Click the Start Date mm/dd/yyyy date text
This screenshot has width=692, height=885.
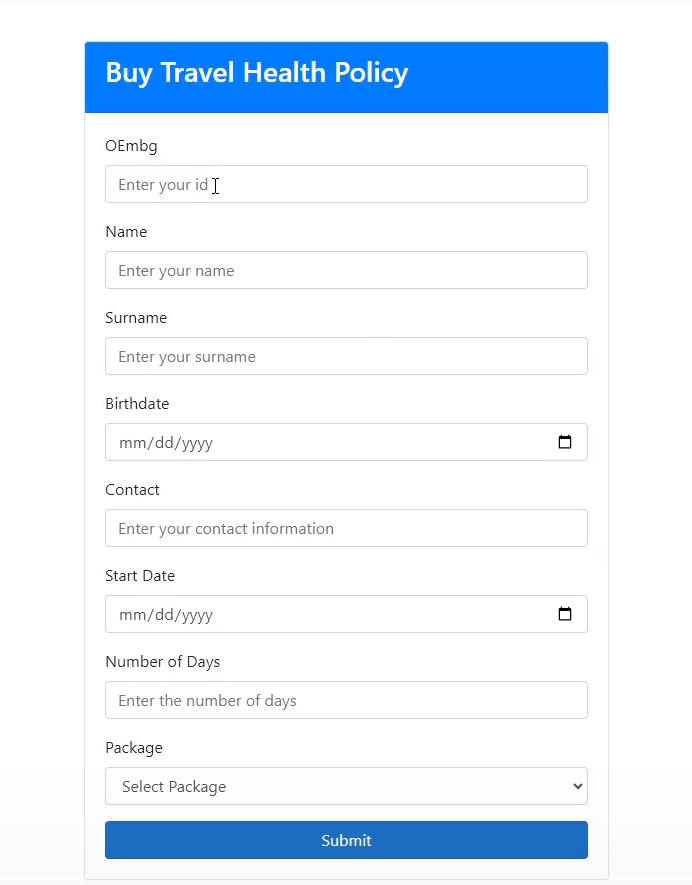coord(166,615)
